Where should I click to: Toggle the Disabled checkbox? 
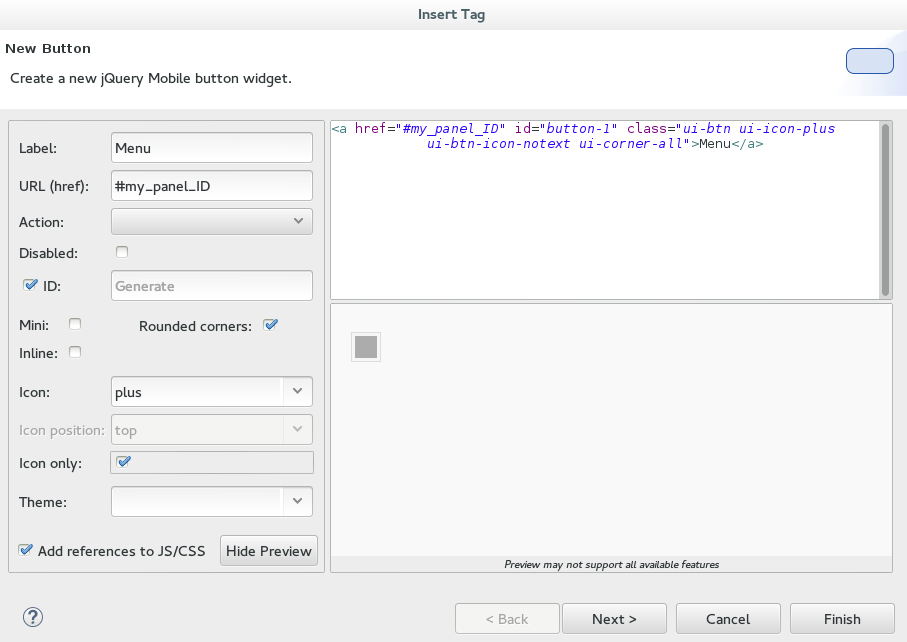[122, 252]
